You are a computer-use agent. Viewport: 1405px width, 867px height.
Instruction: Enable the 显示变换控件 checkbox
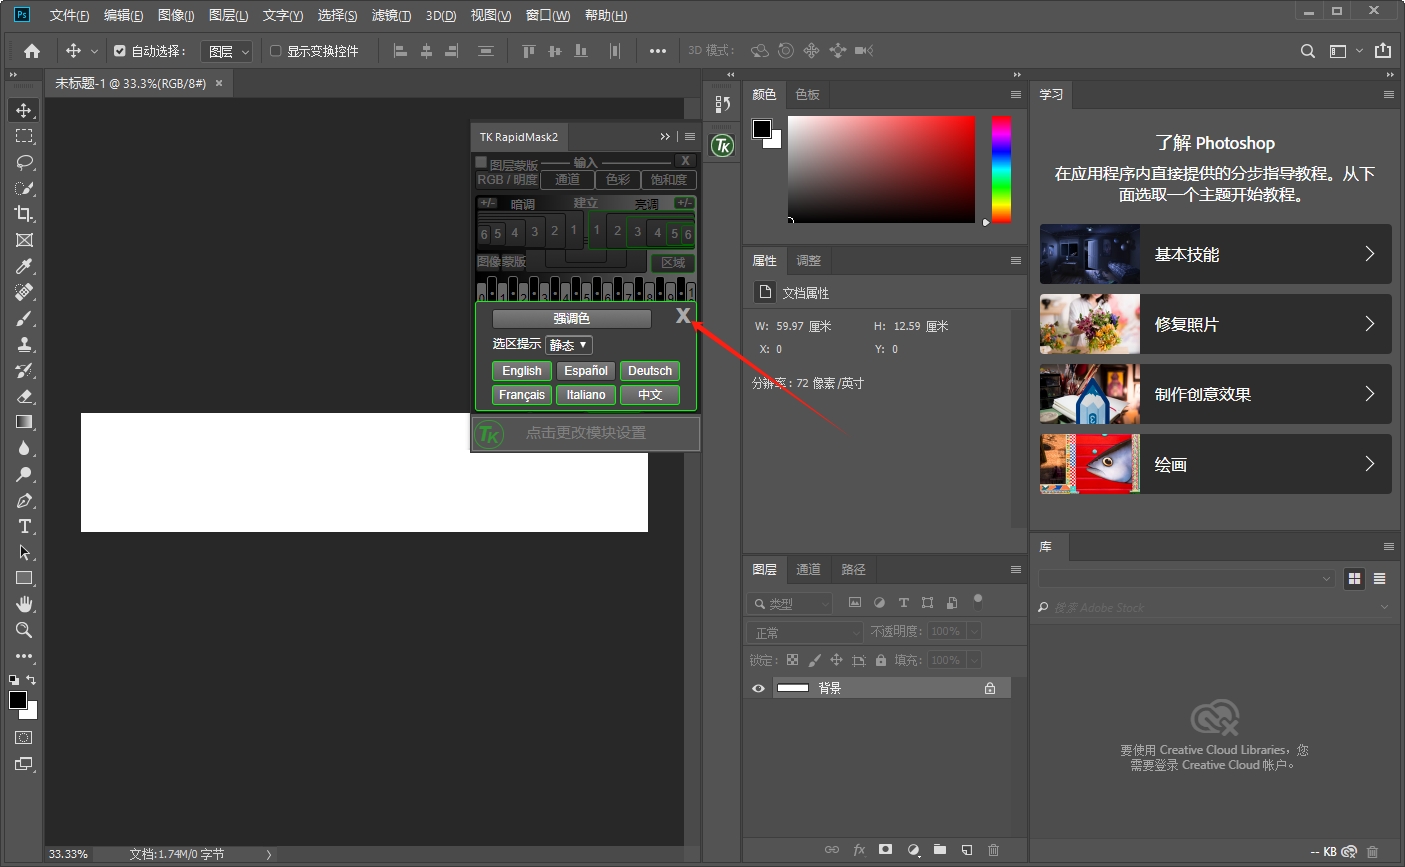click(x=276, y=51)
